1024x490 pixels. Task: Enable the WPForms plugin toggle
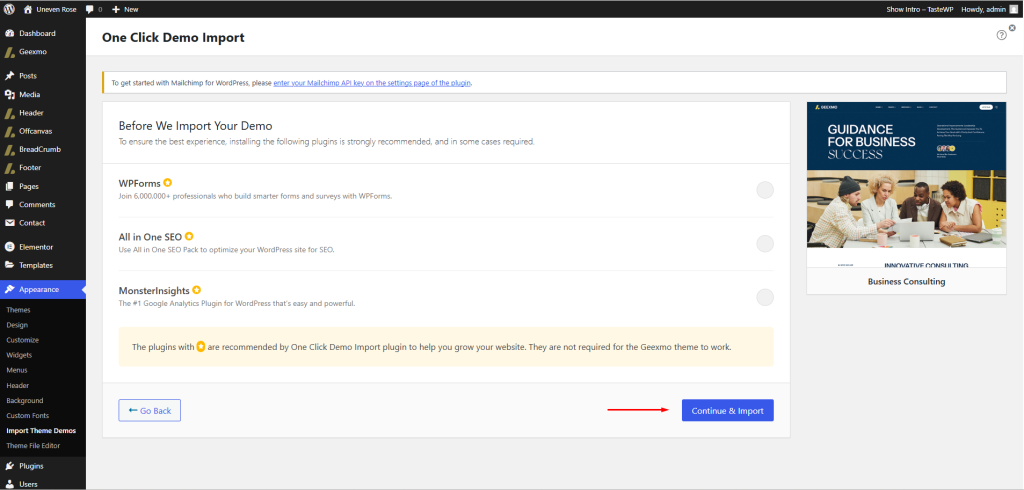coord(764,190)
